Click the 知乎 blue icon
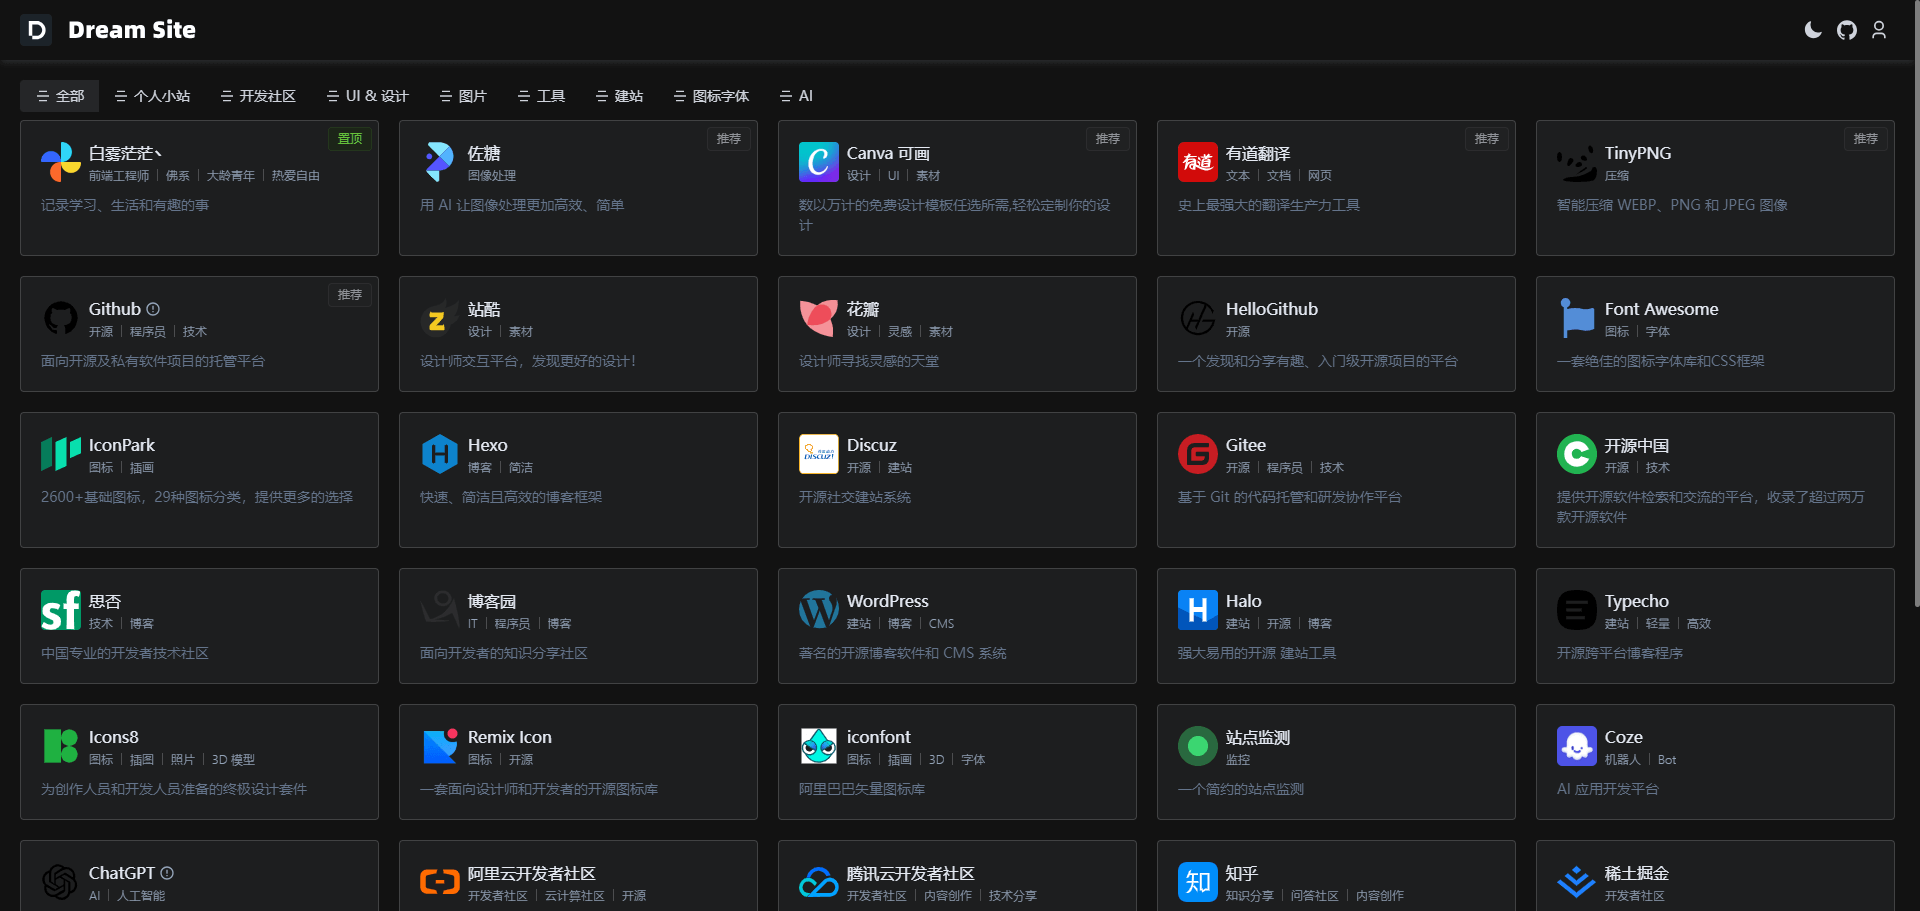This screenshot has height=911, width=1920. (1198, 882)
